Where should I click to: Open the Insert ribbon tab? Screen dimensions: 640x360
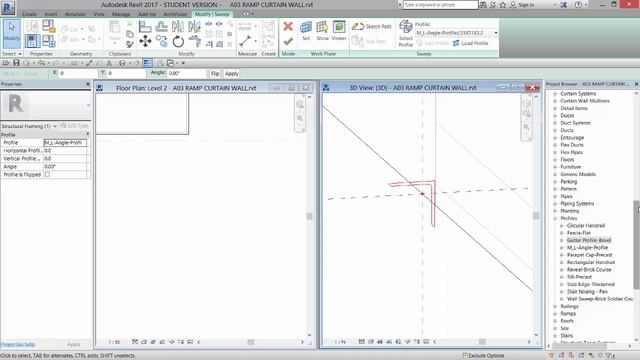coord(51,14)
